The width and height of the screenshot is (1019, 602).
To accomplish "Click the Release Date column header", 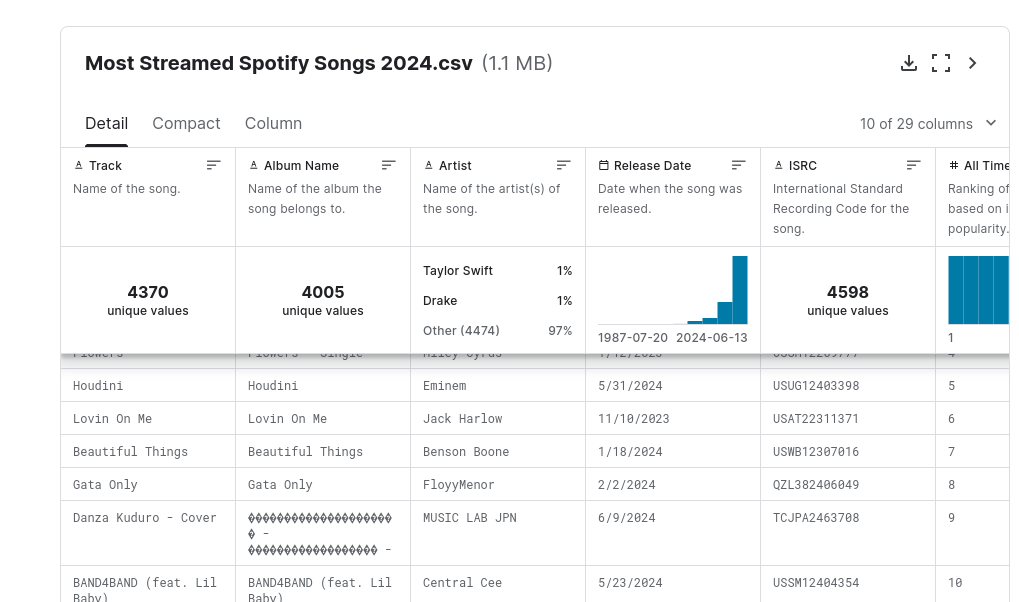I will (651, 165).
